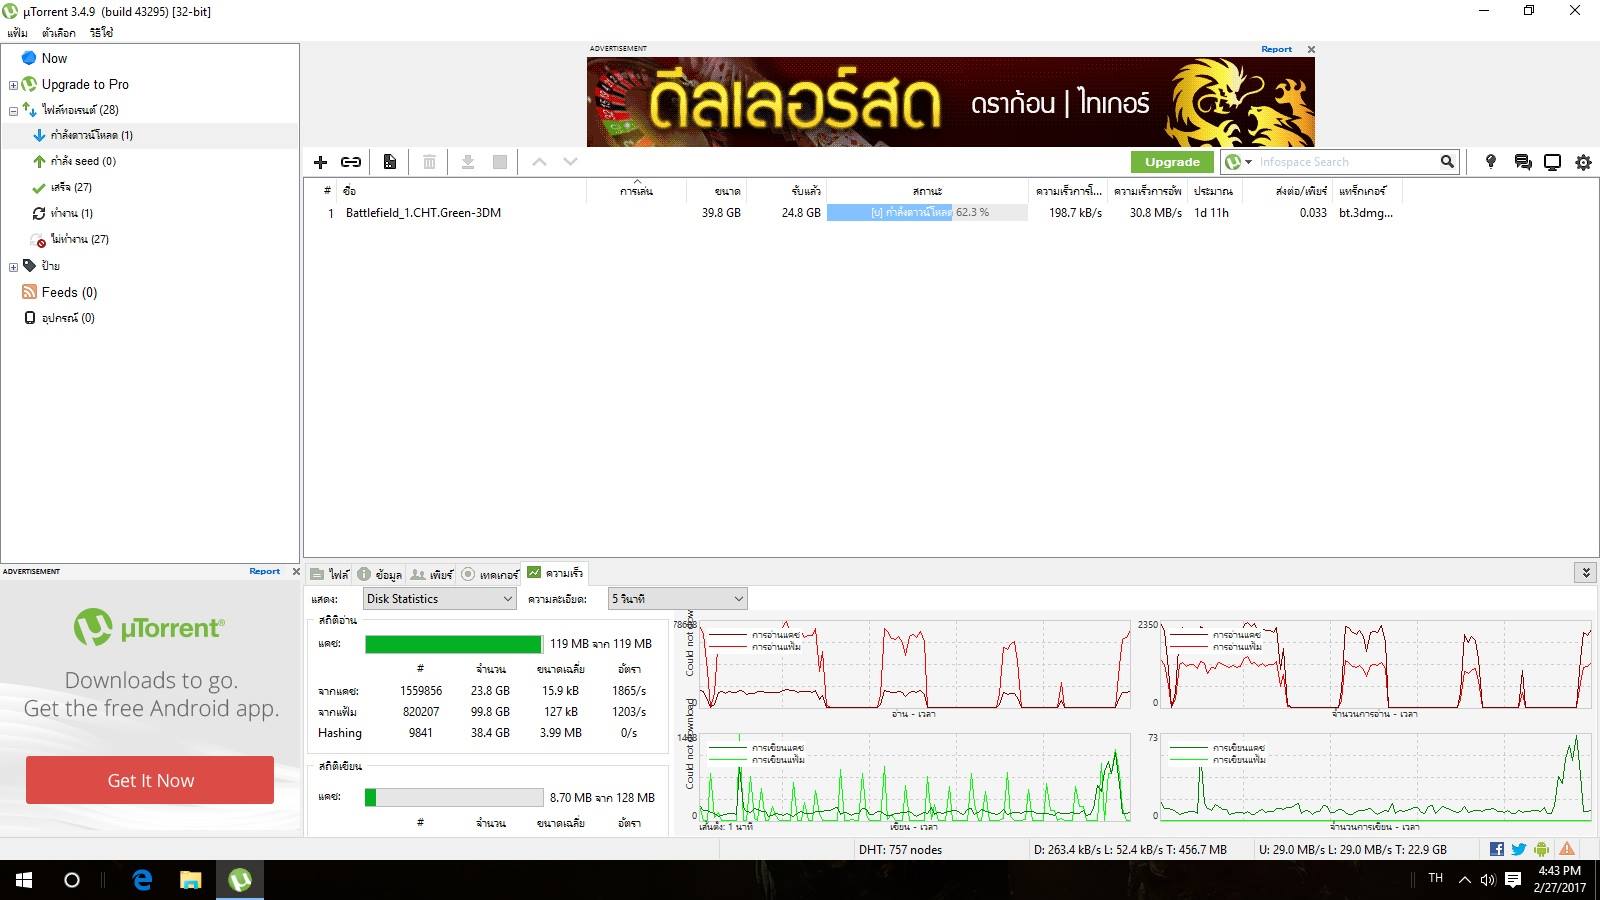Click the remote device monitor icon

(1553, 162)
